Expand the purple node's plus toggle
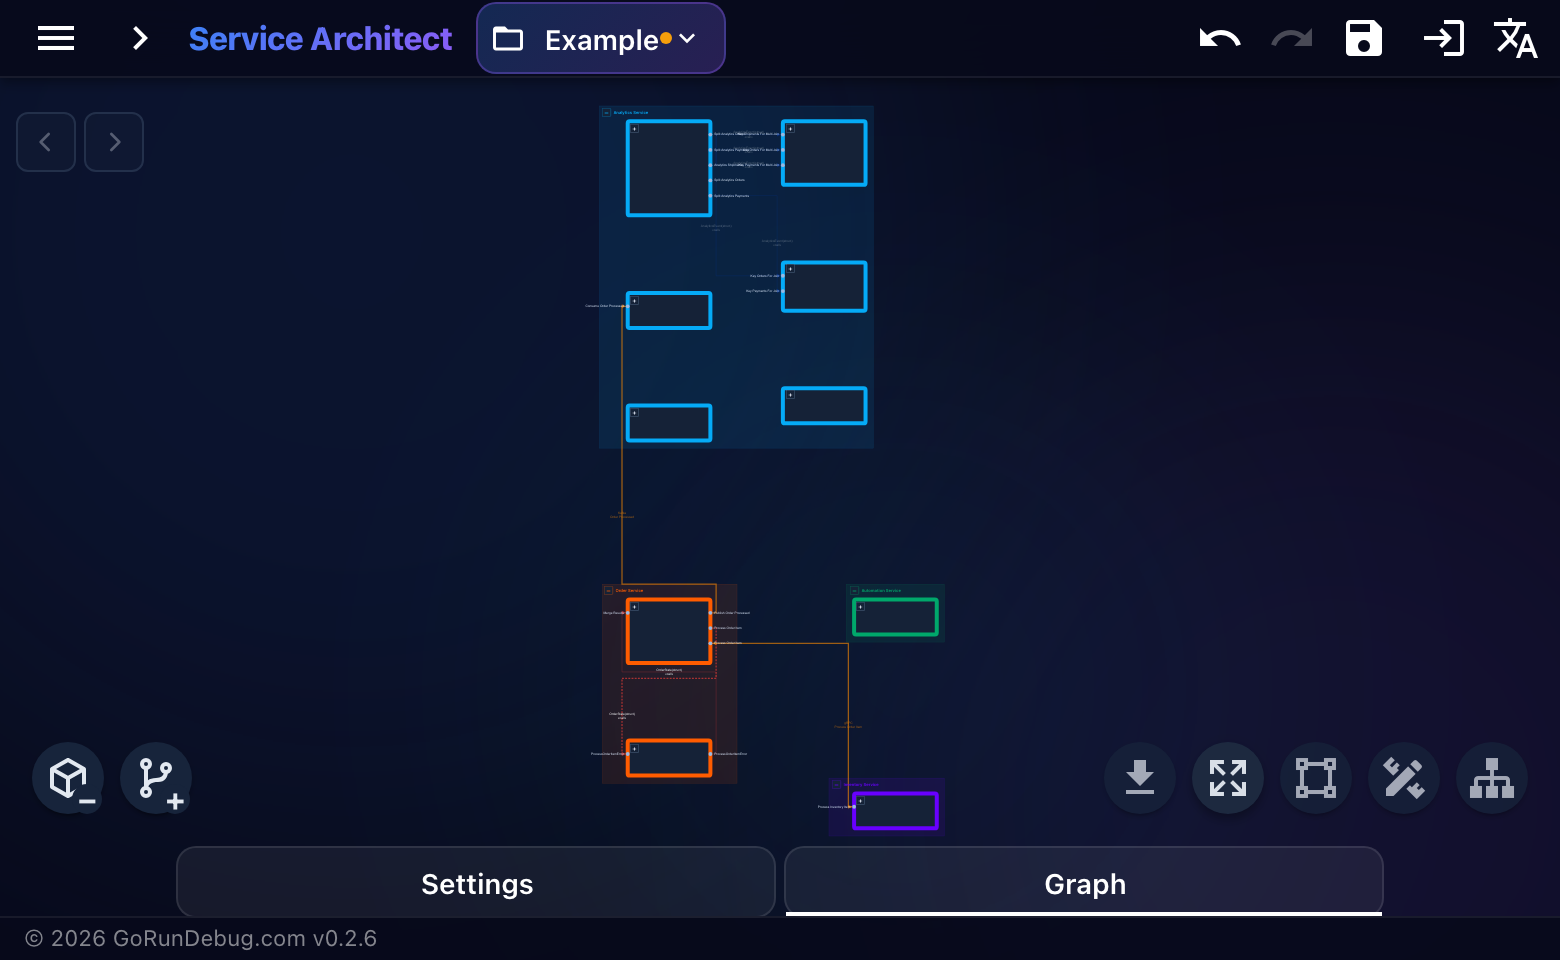This screenshot has height=960, width=1560. (860, 800)
